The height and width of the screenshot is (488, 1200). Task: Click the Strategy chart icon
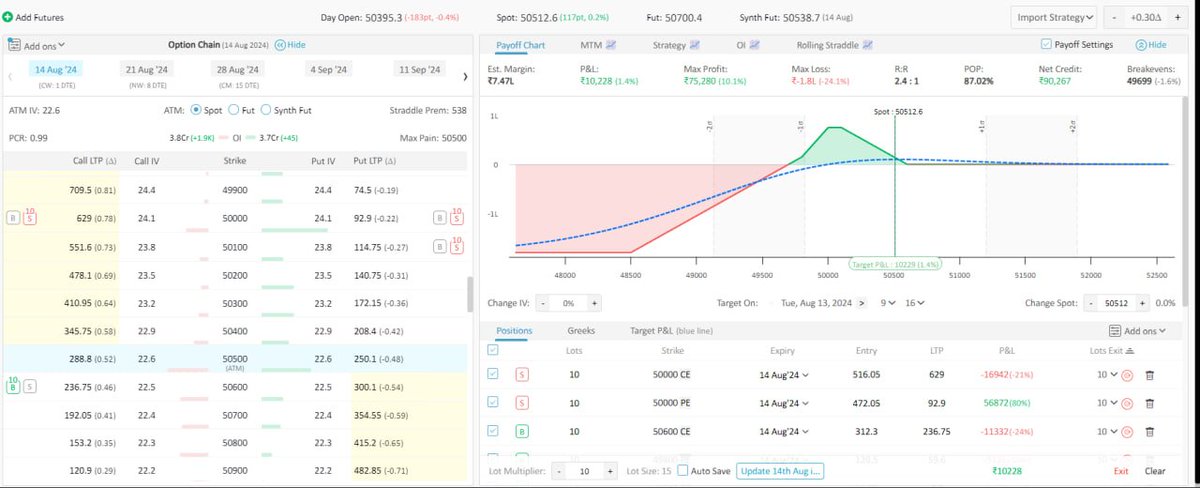(695, 45)
